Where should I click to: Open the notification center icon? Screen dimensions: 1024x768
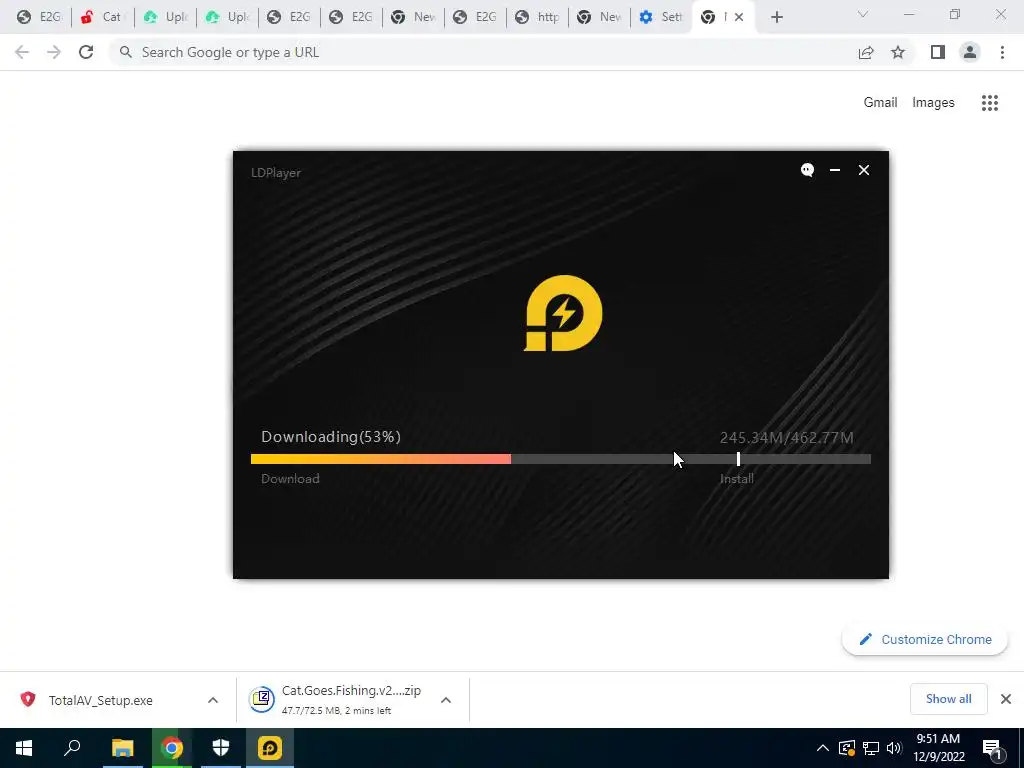(992, 748)
